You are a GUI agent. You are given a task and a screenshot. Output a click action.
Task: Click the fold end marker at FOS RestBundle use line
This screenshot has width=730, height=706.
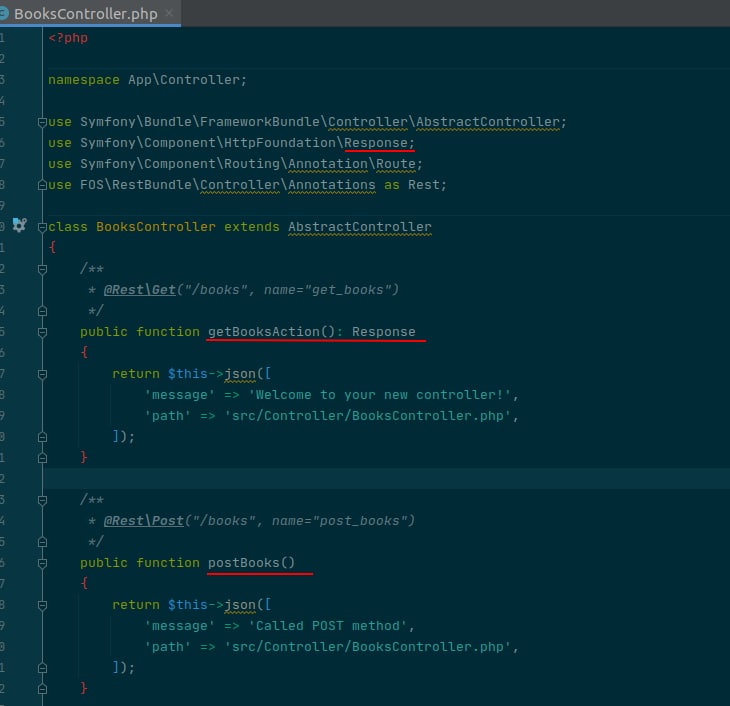(42, 185)
